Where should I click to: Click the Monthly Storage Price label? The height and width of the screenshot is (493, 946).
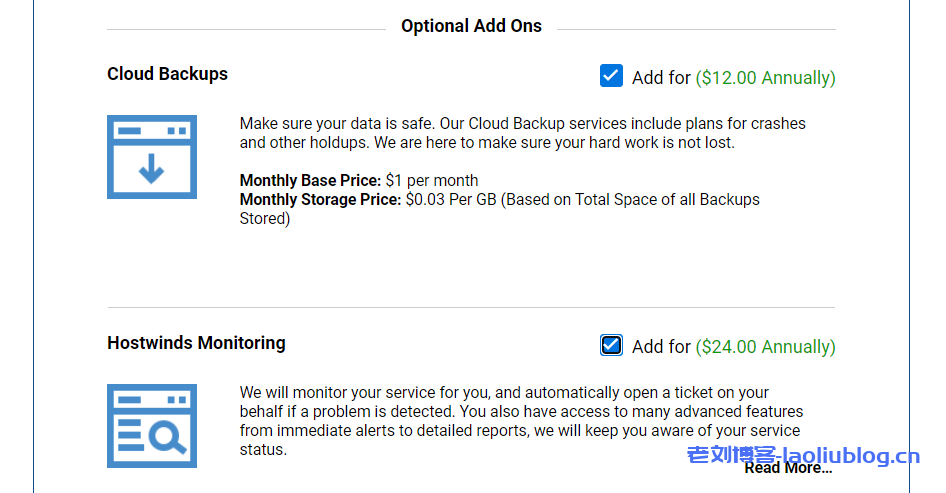pos(321,200)
